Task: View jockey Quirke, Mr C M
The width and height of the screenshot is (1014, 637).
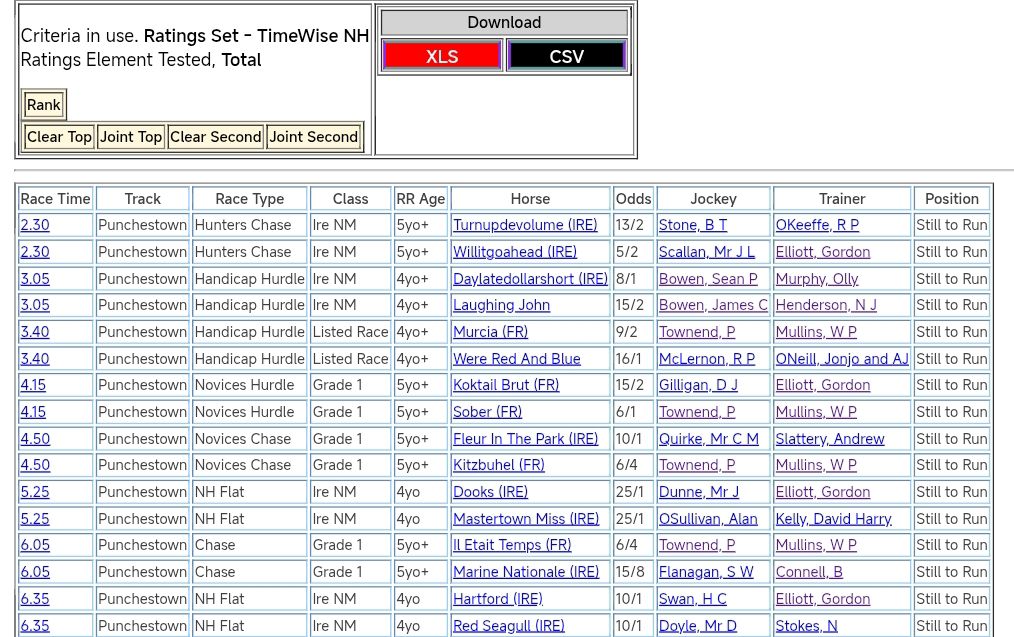Action: click(x=708, y=439)
